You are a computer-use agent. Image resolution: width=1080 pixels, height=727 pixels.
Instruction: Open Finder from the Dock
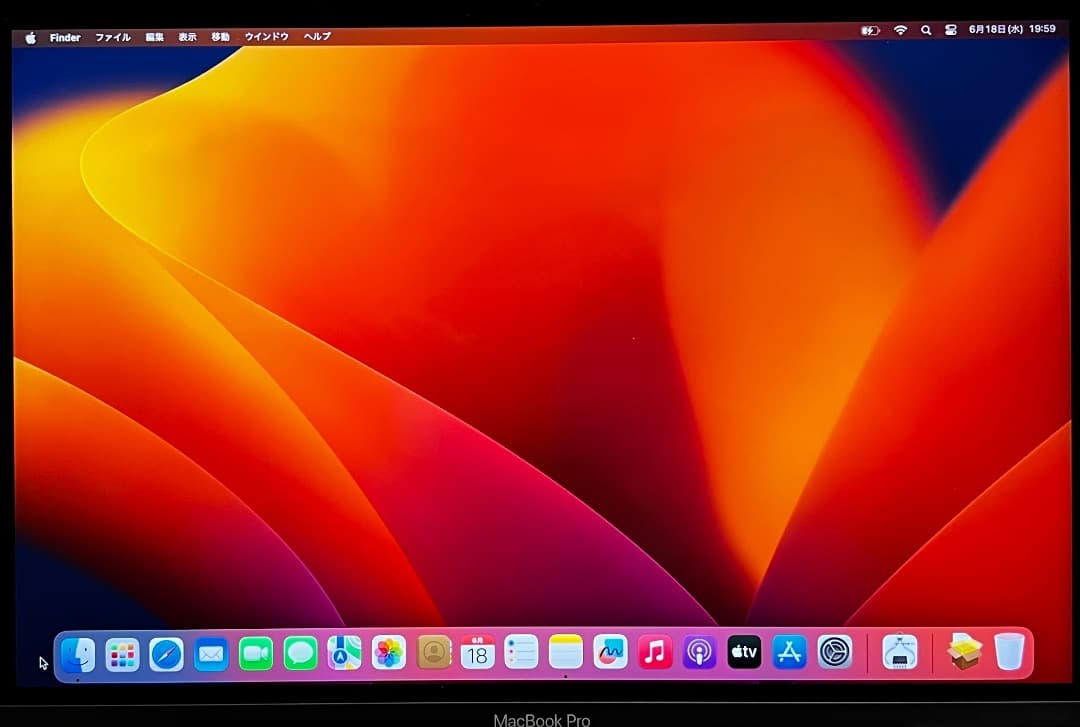(78, 655)
